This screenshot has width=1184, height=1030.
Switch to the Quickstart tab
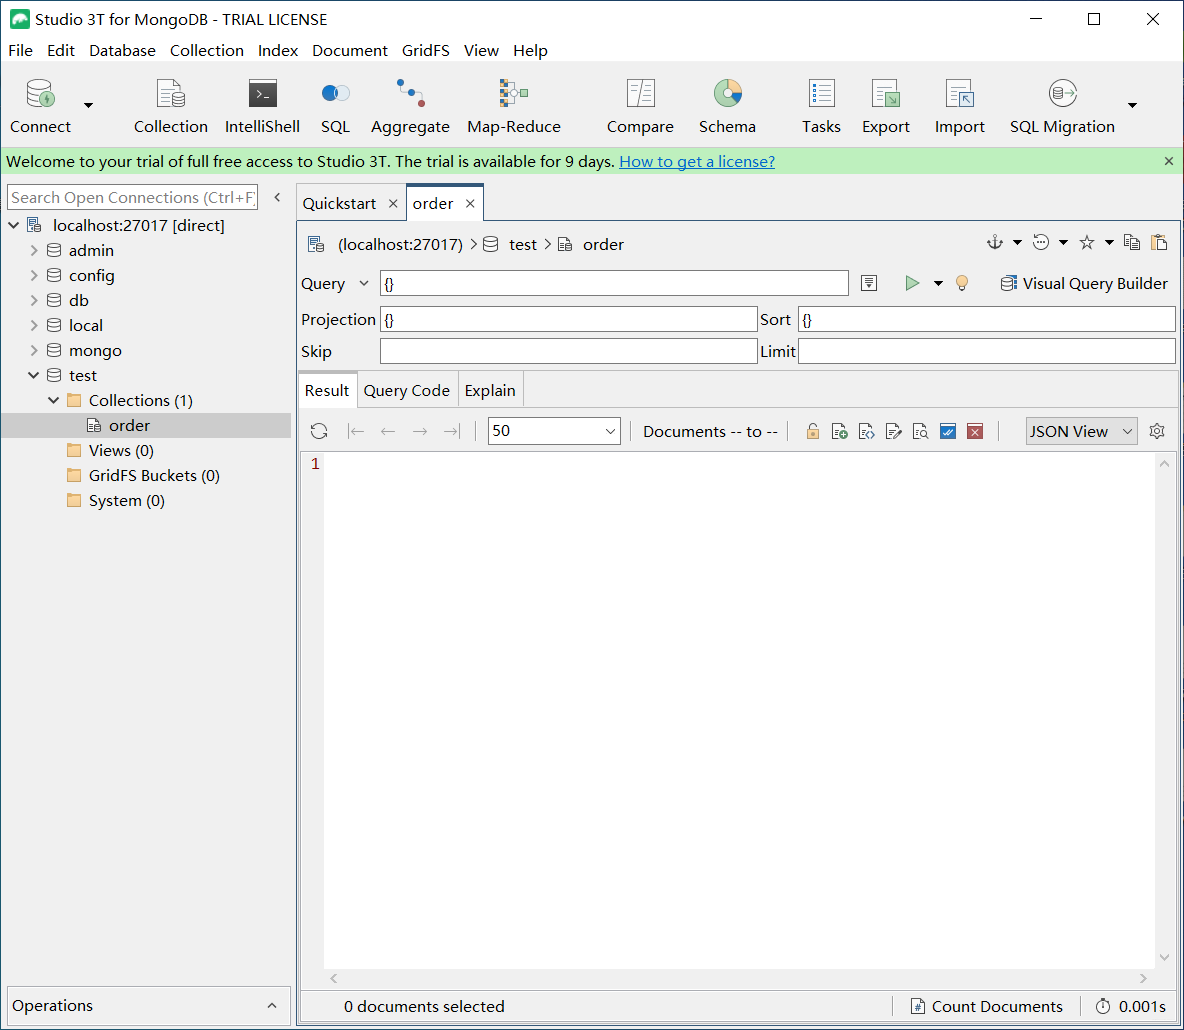click(340, 204)
